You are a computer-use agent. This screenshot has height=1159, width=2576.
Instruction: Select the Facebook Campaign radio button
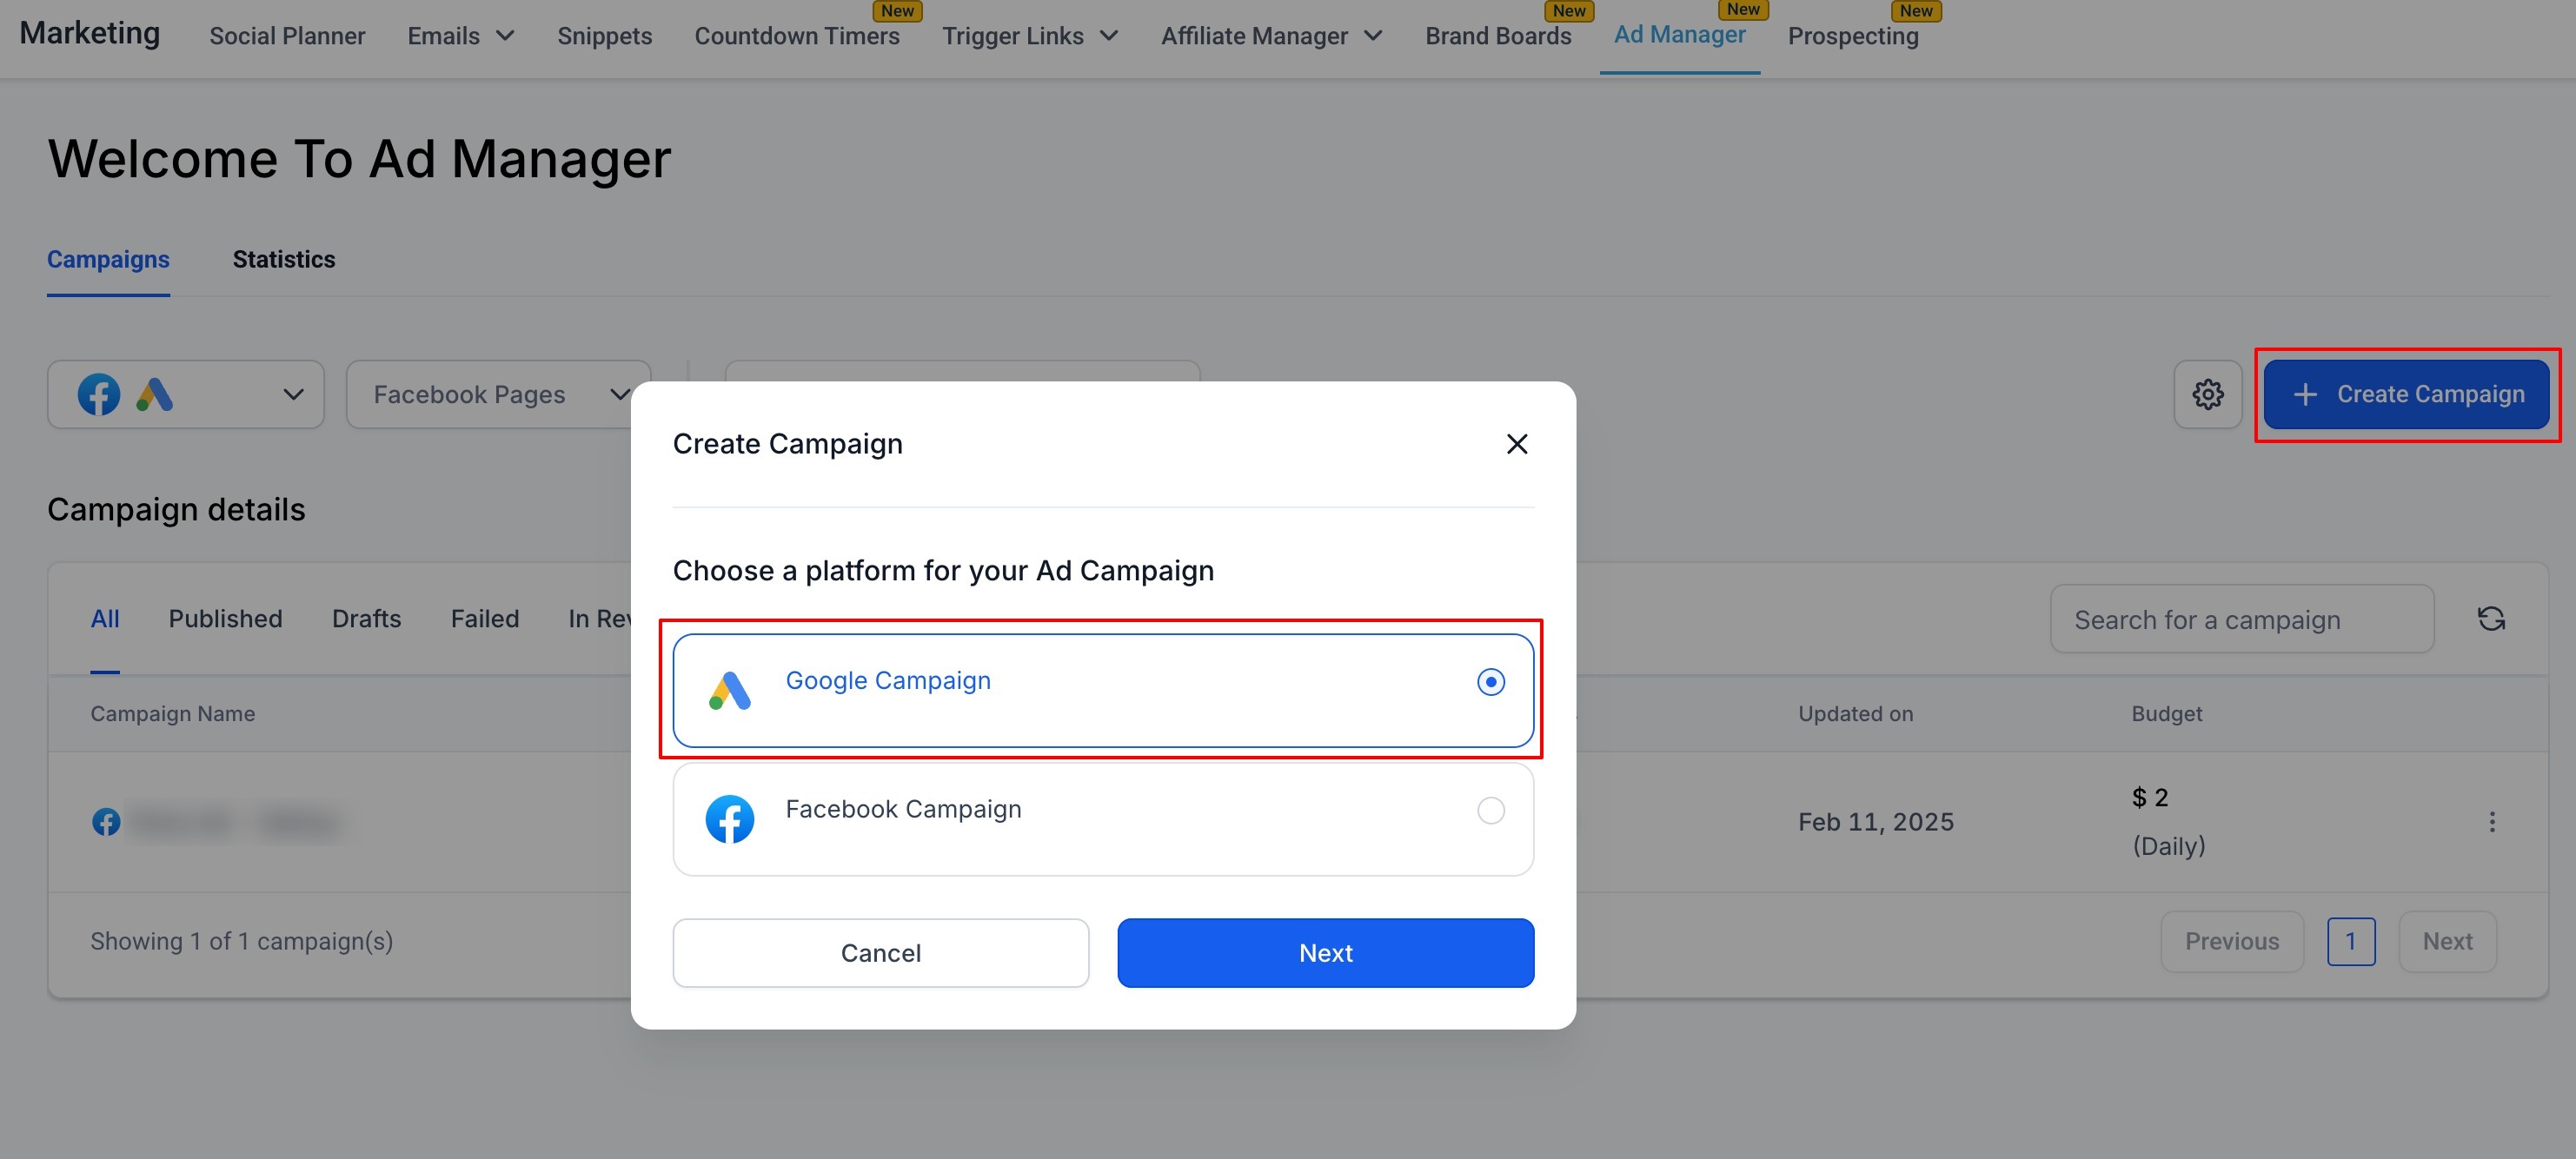coord(1490,810)
